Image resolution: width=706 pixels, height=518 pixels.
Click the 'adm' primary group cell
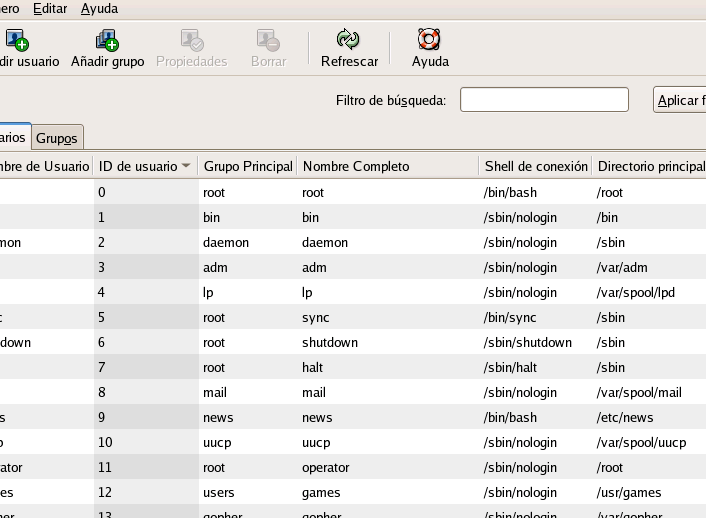215,268
